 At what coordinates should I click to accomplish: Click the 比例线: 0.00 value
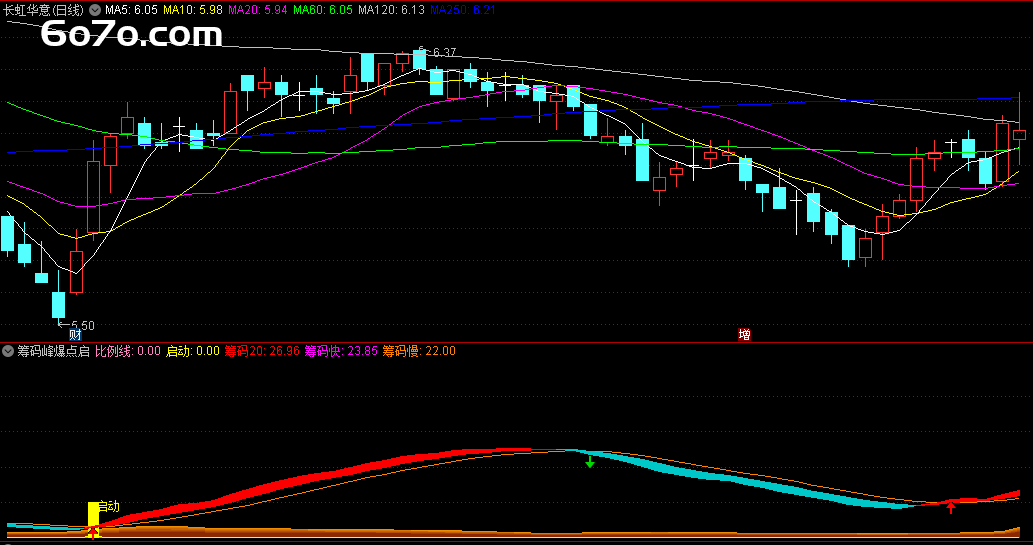128,351
